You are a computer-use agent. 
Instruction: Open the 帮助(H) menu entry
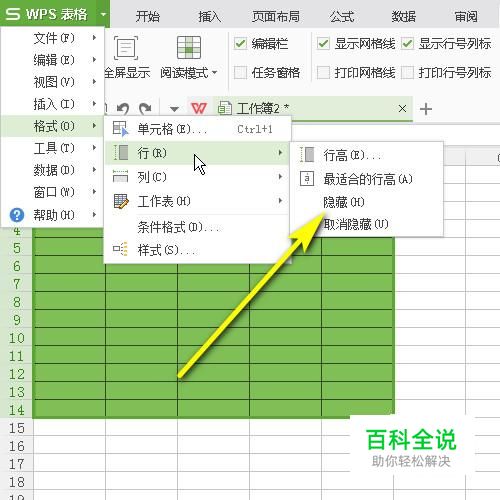(53, 215)
